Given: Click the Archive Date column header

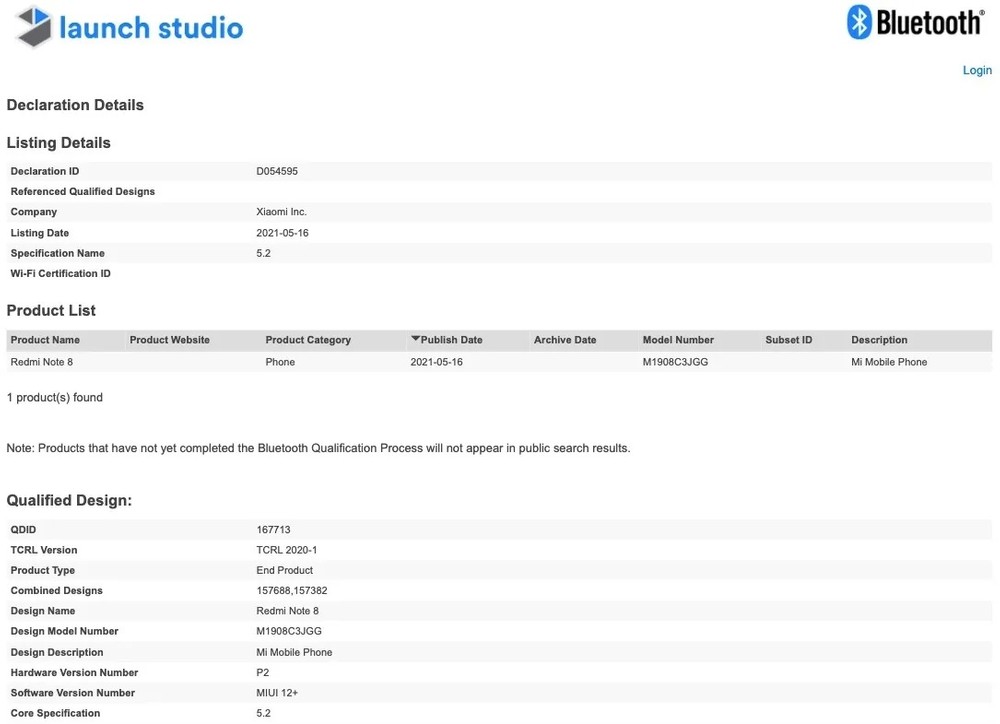Looking at the screenshot, I should tap(565, 340).
